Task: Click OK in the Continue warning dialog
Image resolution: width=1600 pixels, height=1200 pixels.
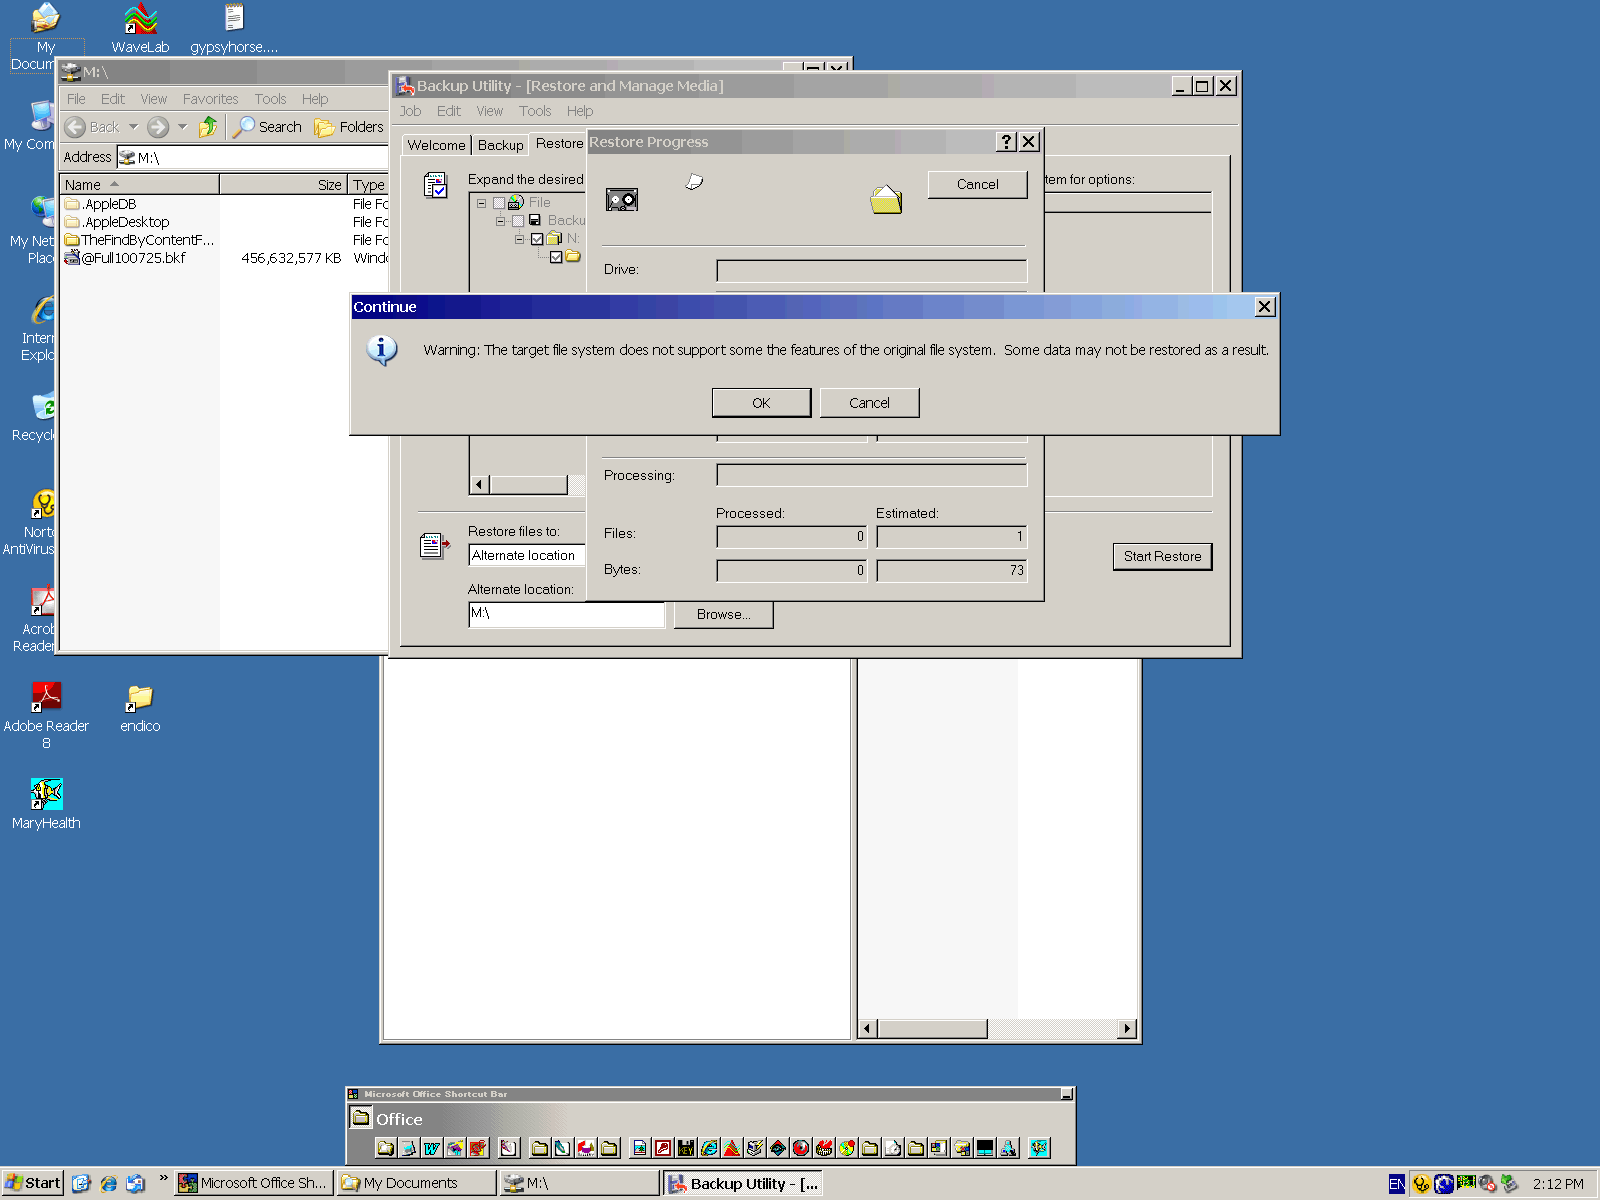Action: click(x=761, y=403)
